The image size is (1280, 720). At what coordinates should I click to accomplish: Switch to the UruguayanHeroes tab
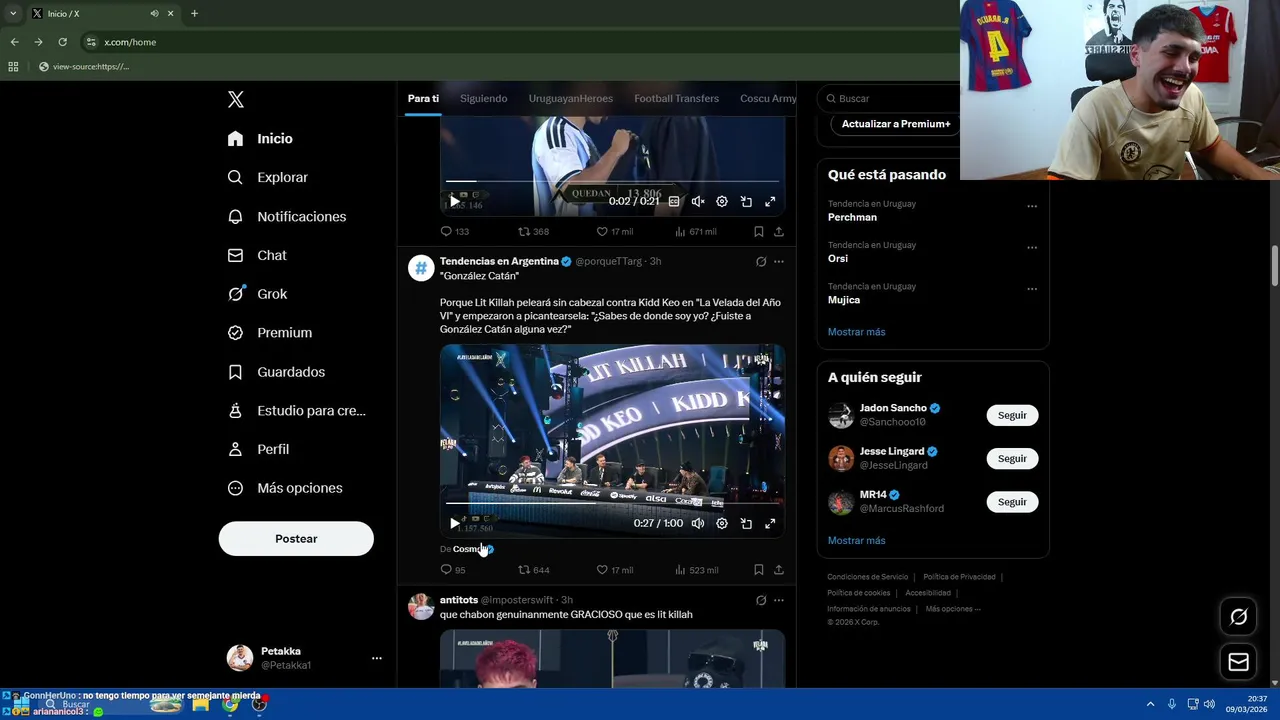click(571, 98)
